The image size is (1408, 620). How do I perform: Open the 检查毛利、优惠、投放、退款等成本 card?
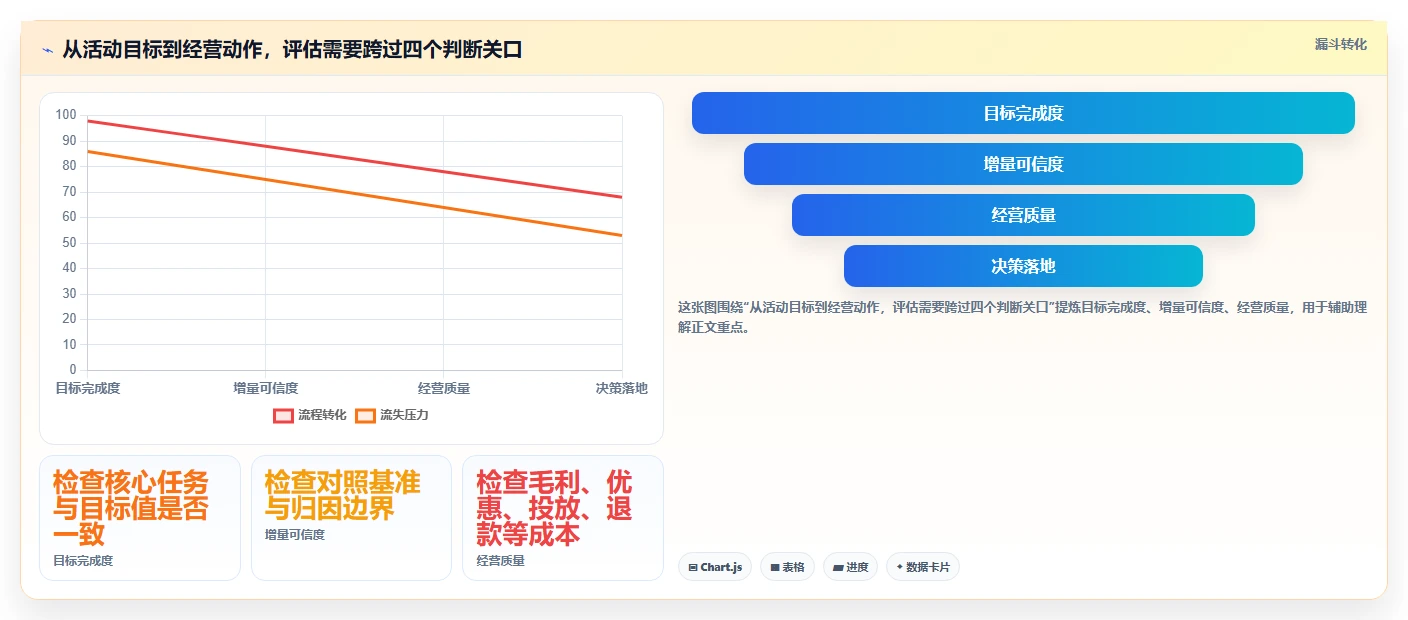(x=563, y=518)
